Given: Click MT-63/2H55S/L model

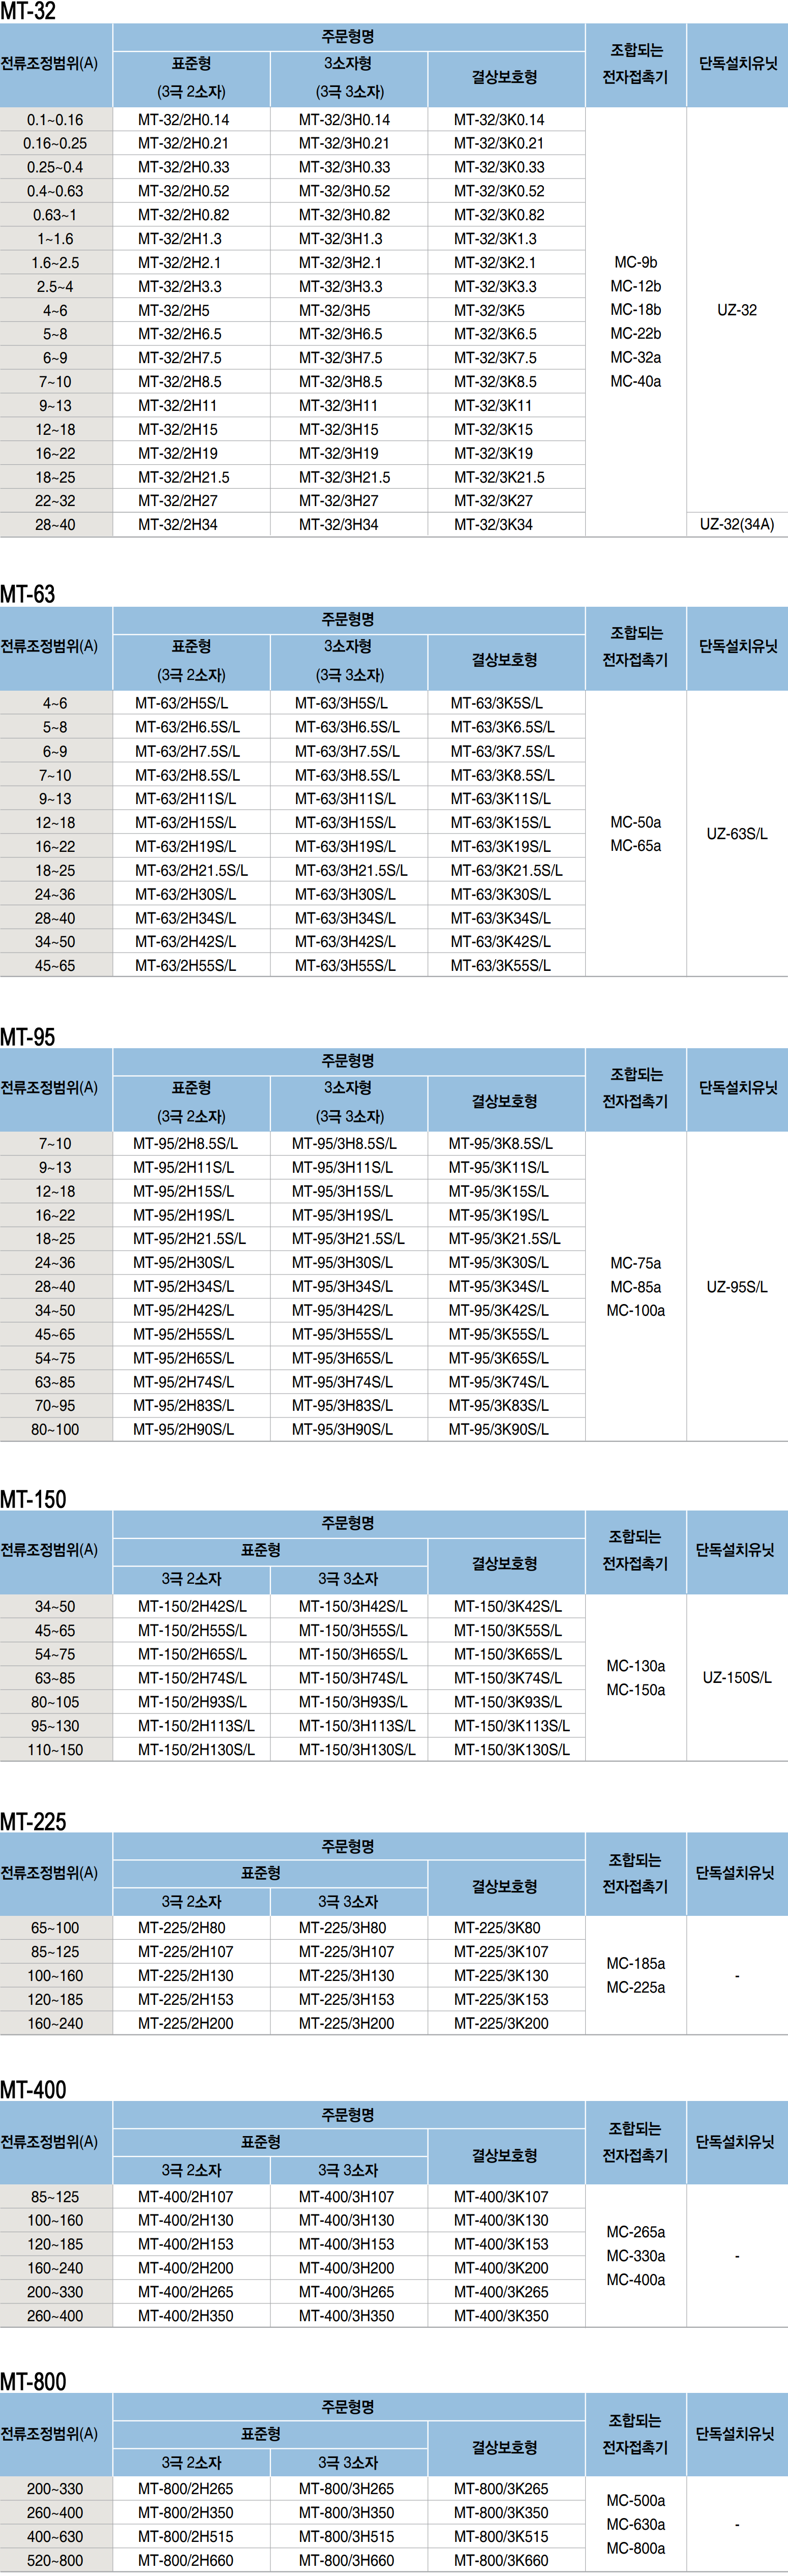Looking at the screenshot, I should 186,966.
